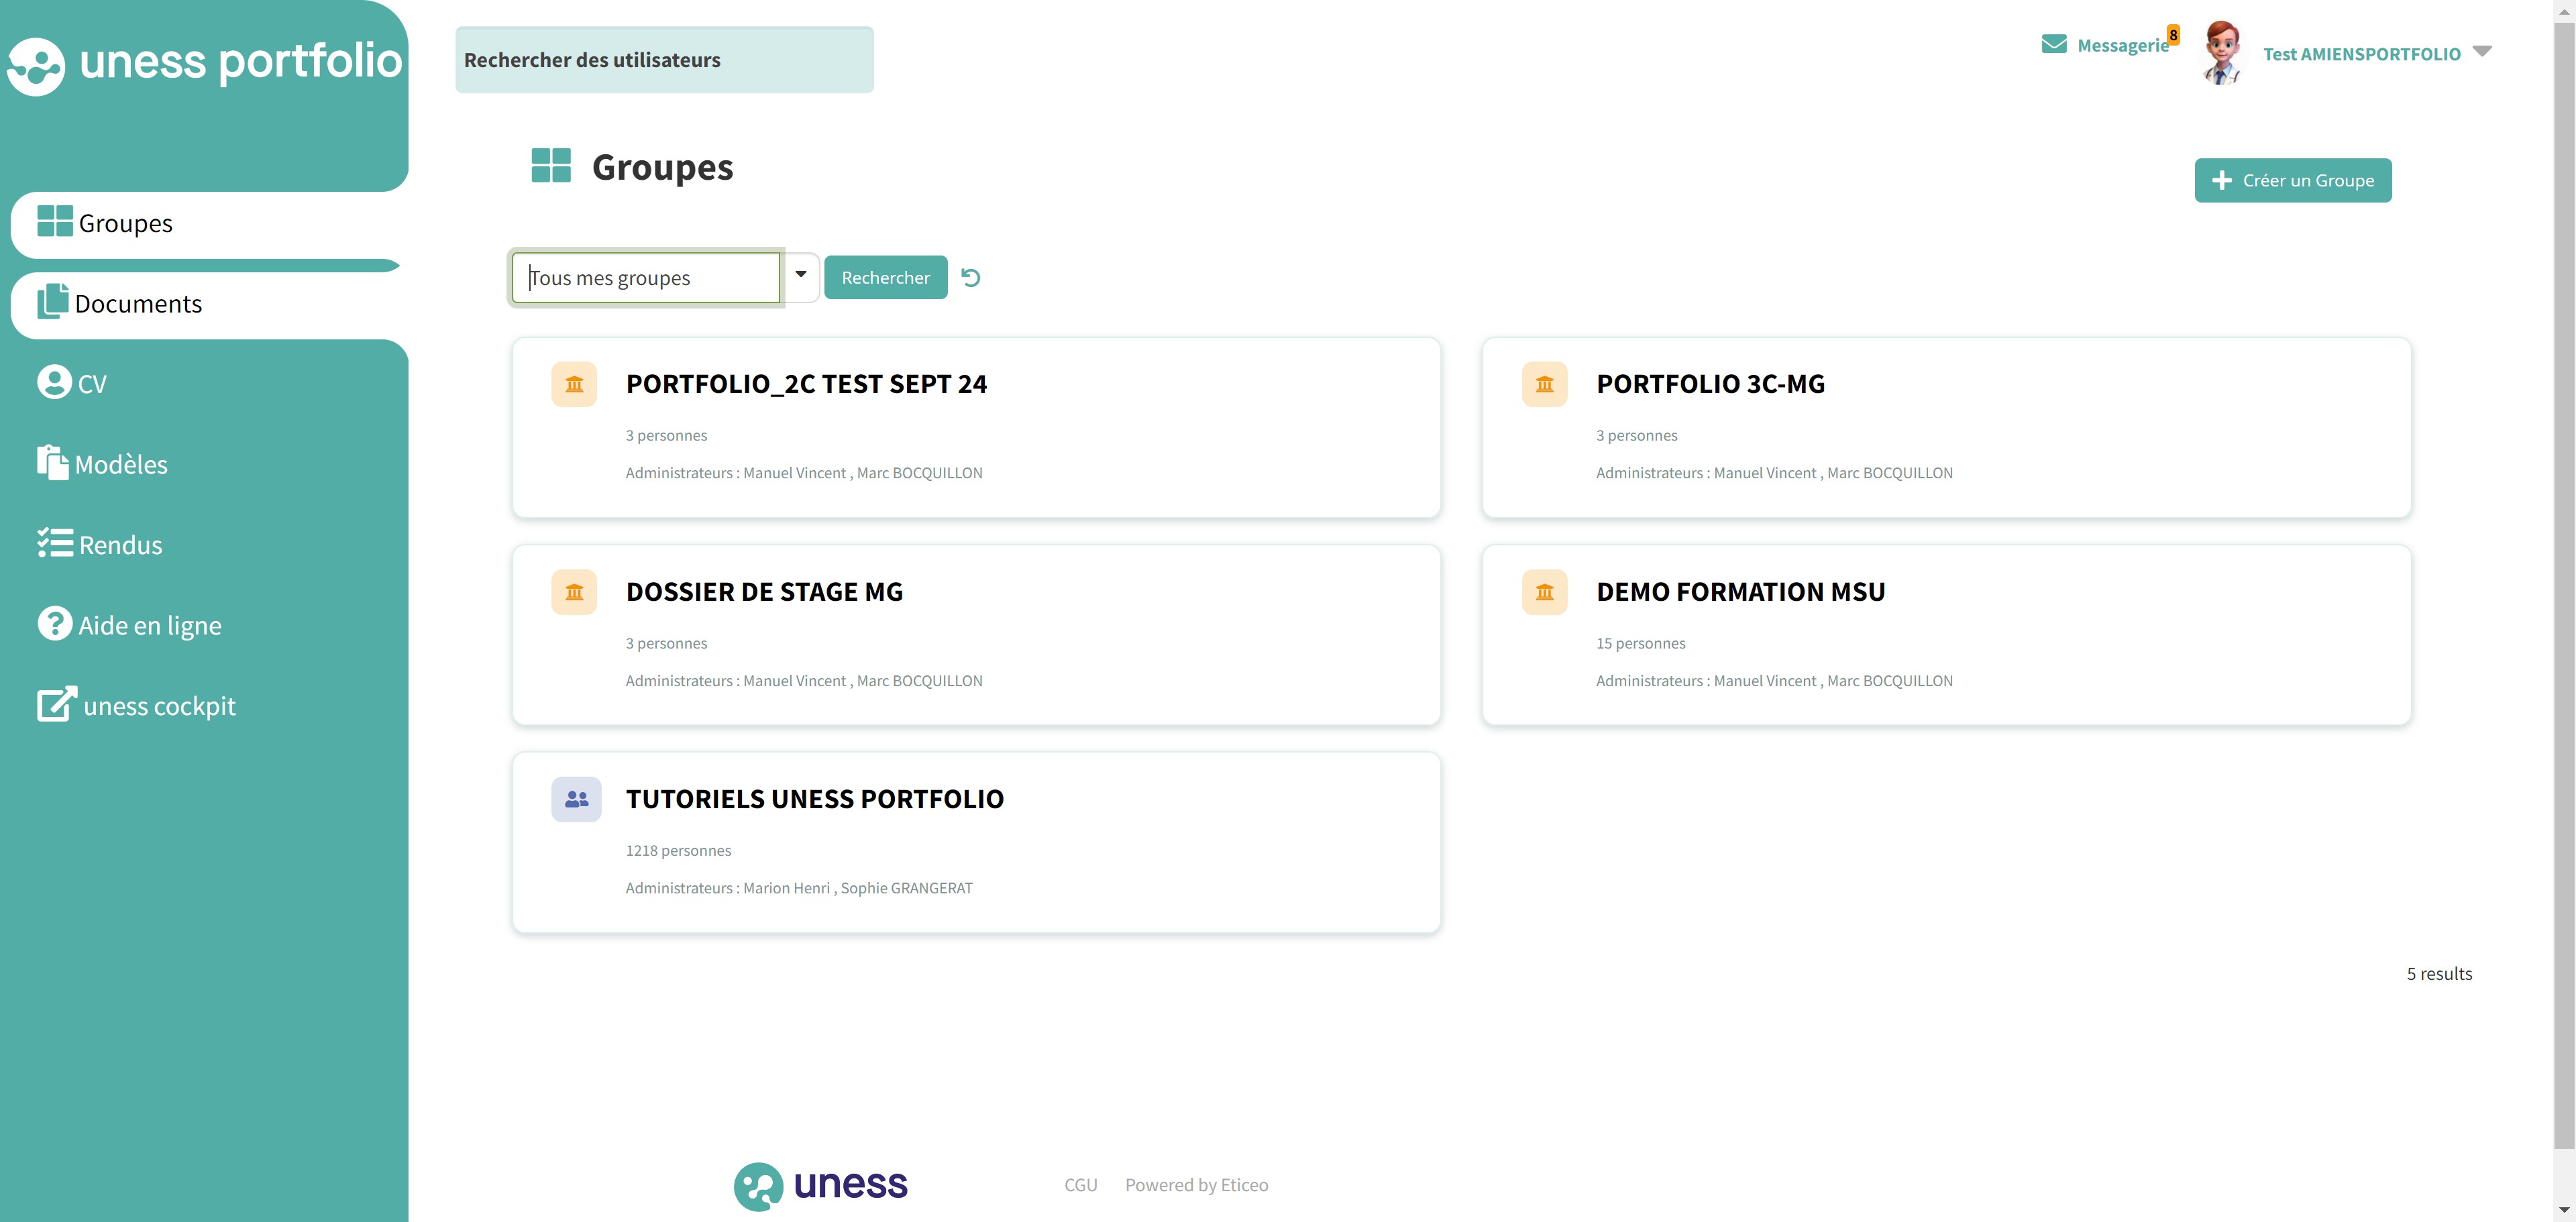This screenshot has width=2576, height=1222.
Task: Open Modèles from the sidebar
Action: click(120, 464)
